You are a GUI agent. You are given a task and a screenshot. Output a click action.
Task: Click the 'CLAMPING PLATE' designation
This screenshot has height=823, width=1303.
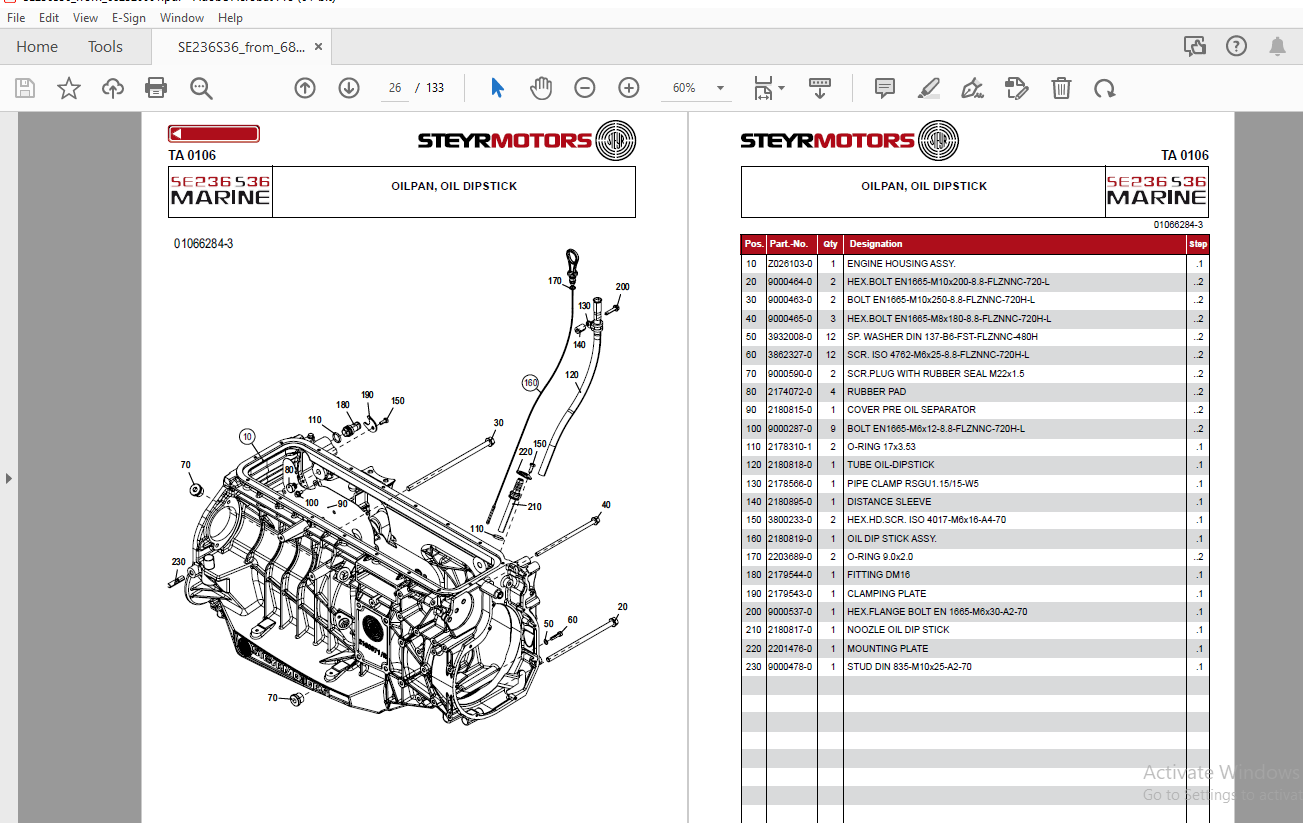[886, 593]
